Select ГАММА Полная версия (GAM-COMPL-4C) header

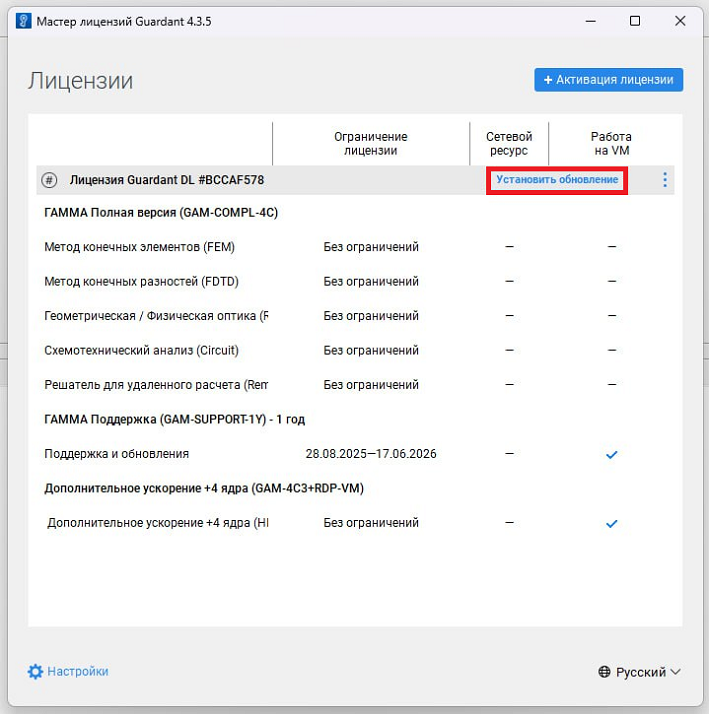161,213
